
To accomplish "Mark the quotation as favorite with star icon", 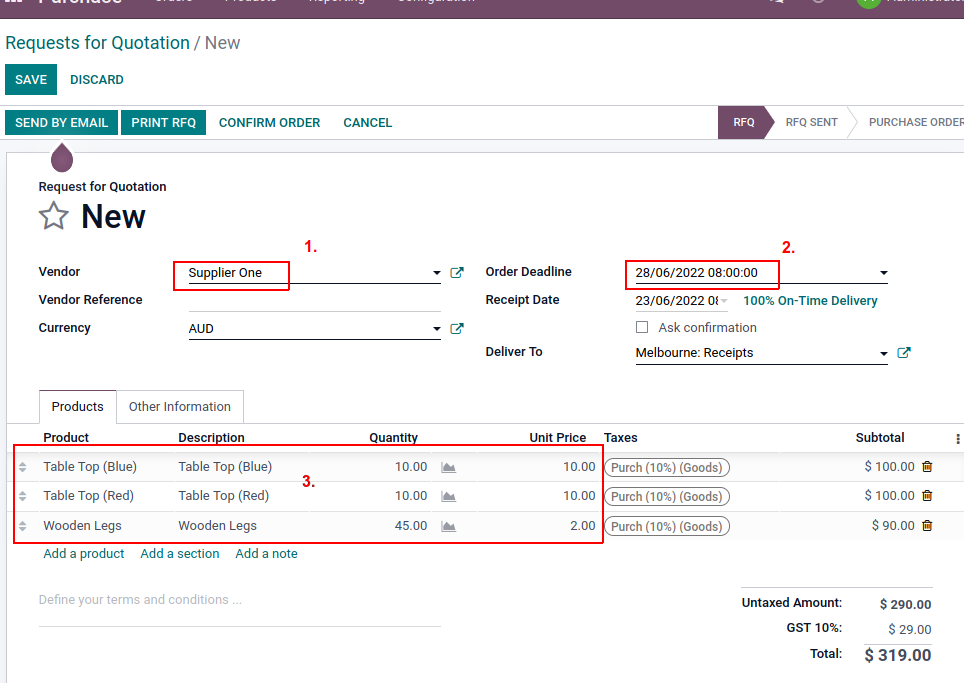I will click(x=53, y=216).
